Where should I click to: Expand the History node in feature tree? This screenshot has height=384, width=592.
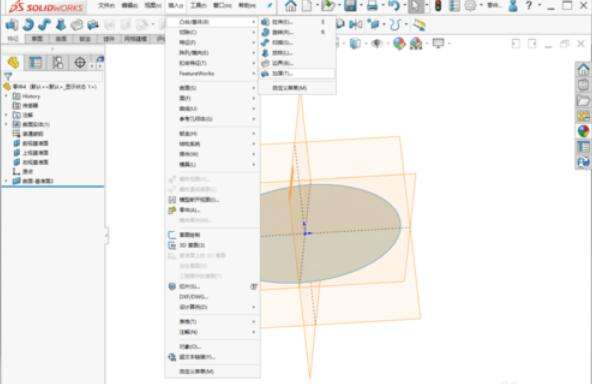(6, 96)
